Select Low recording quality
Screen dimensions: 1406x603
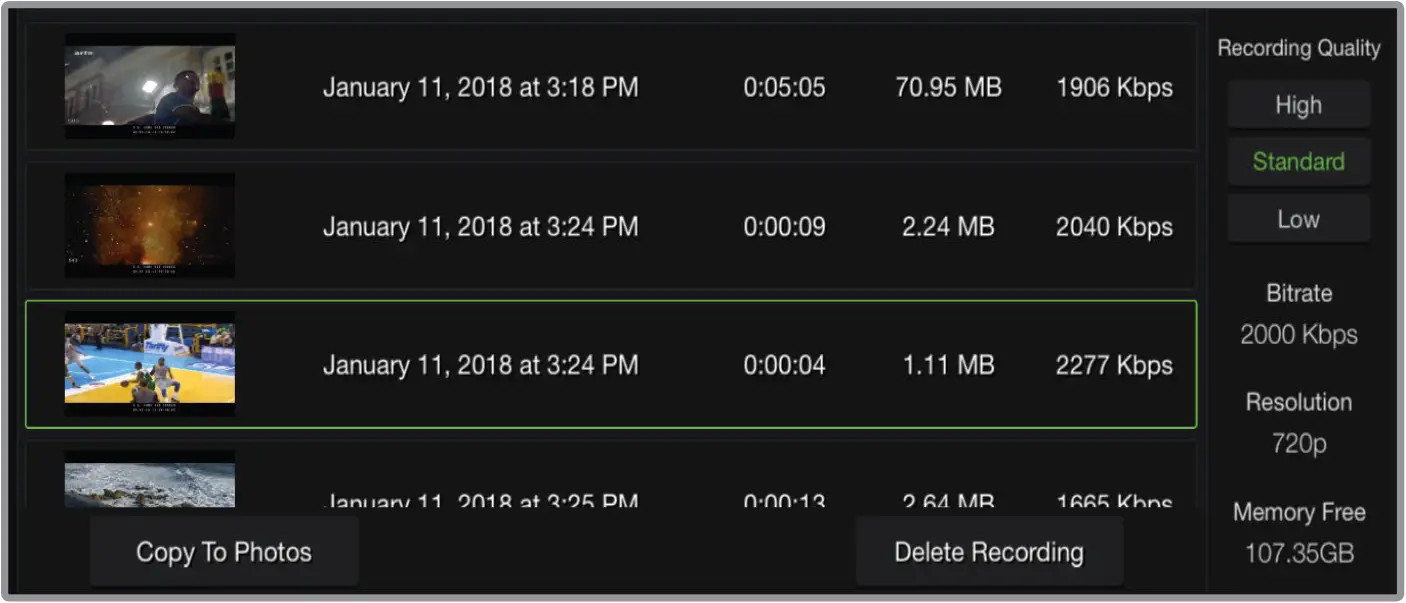1298,219
